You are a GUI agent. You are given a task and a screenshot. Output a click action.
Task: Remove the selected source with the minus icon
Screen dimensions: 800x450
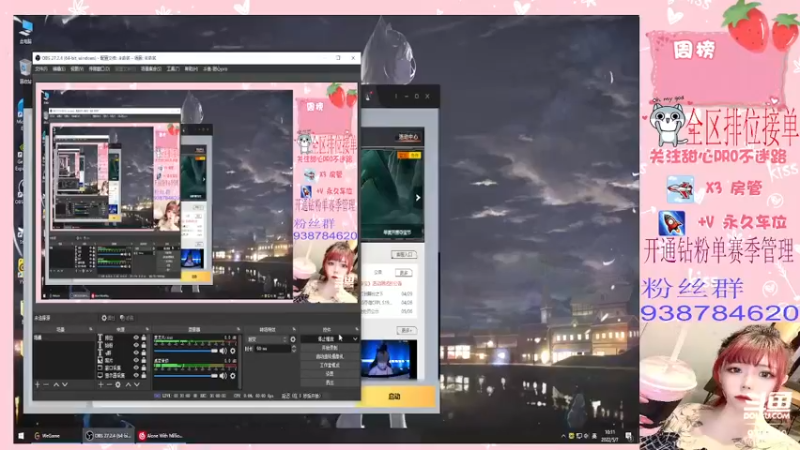(x=109, y=385)
